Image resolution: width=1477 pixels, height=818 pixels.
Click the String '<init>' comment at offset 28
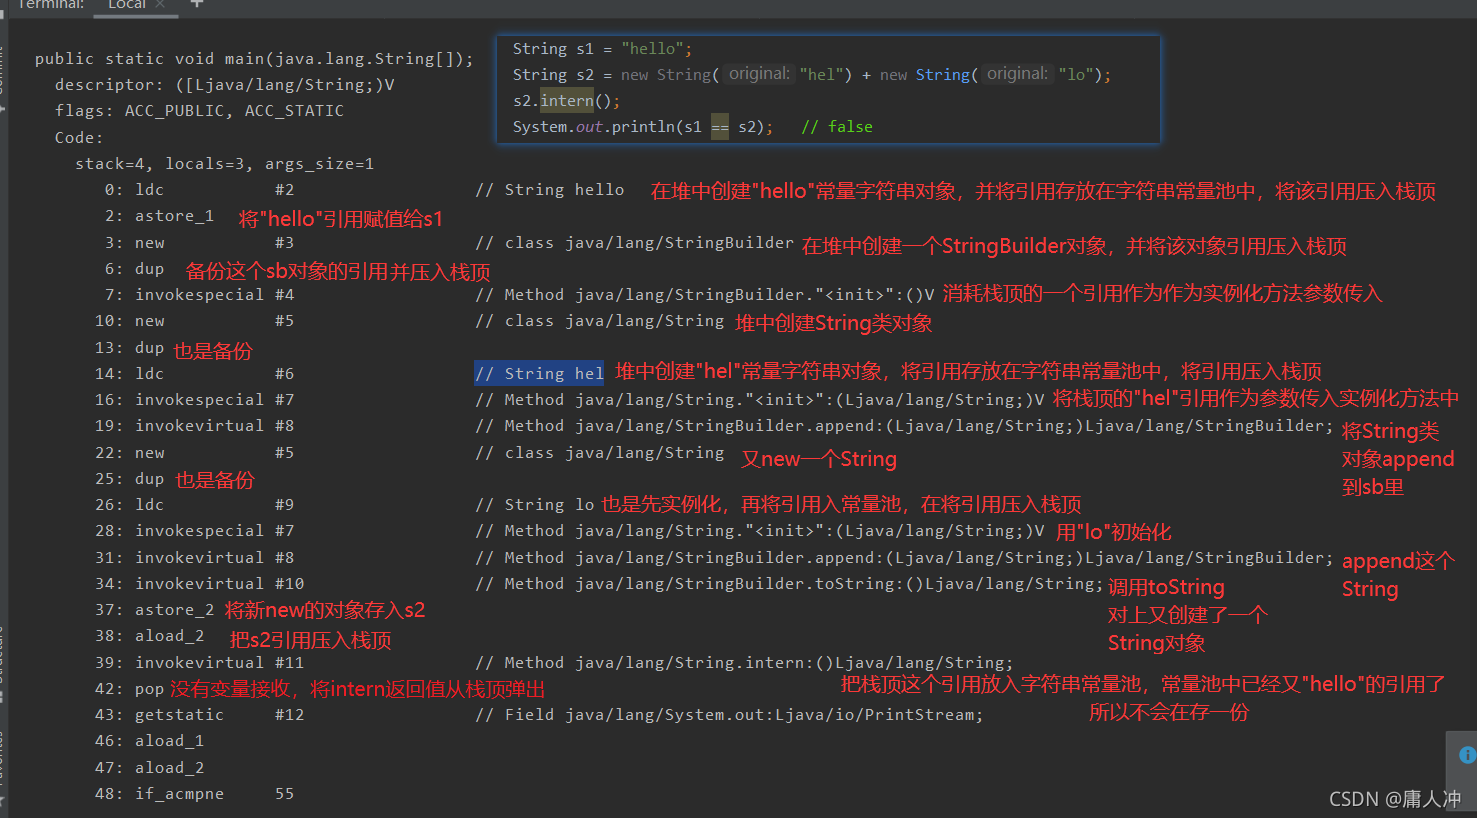pyautogui.click(x=759, y=531)
